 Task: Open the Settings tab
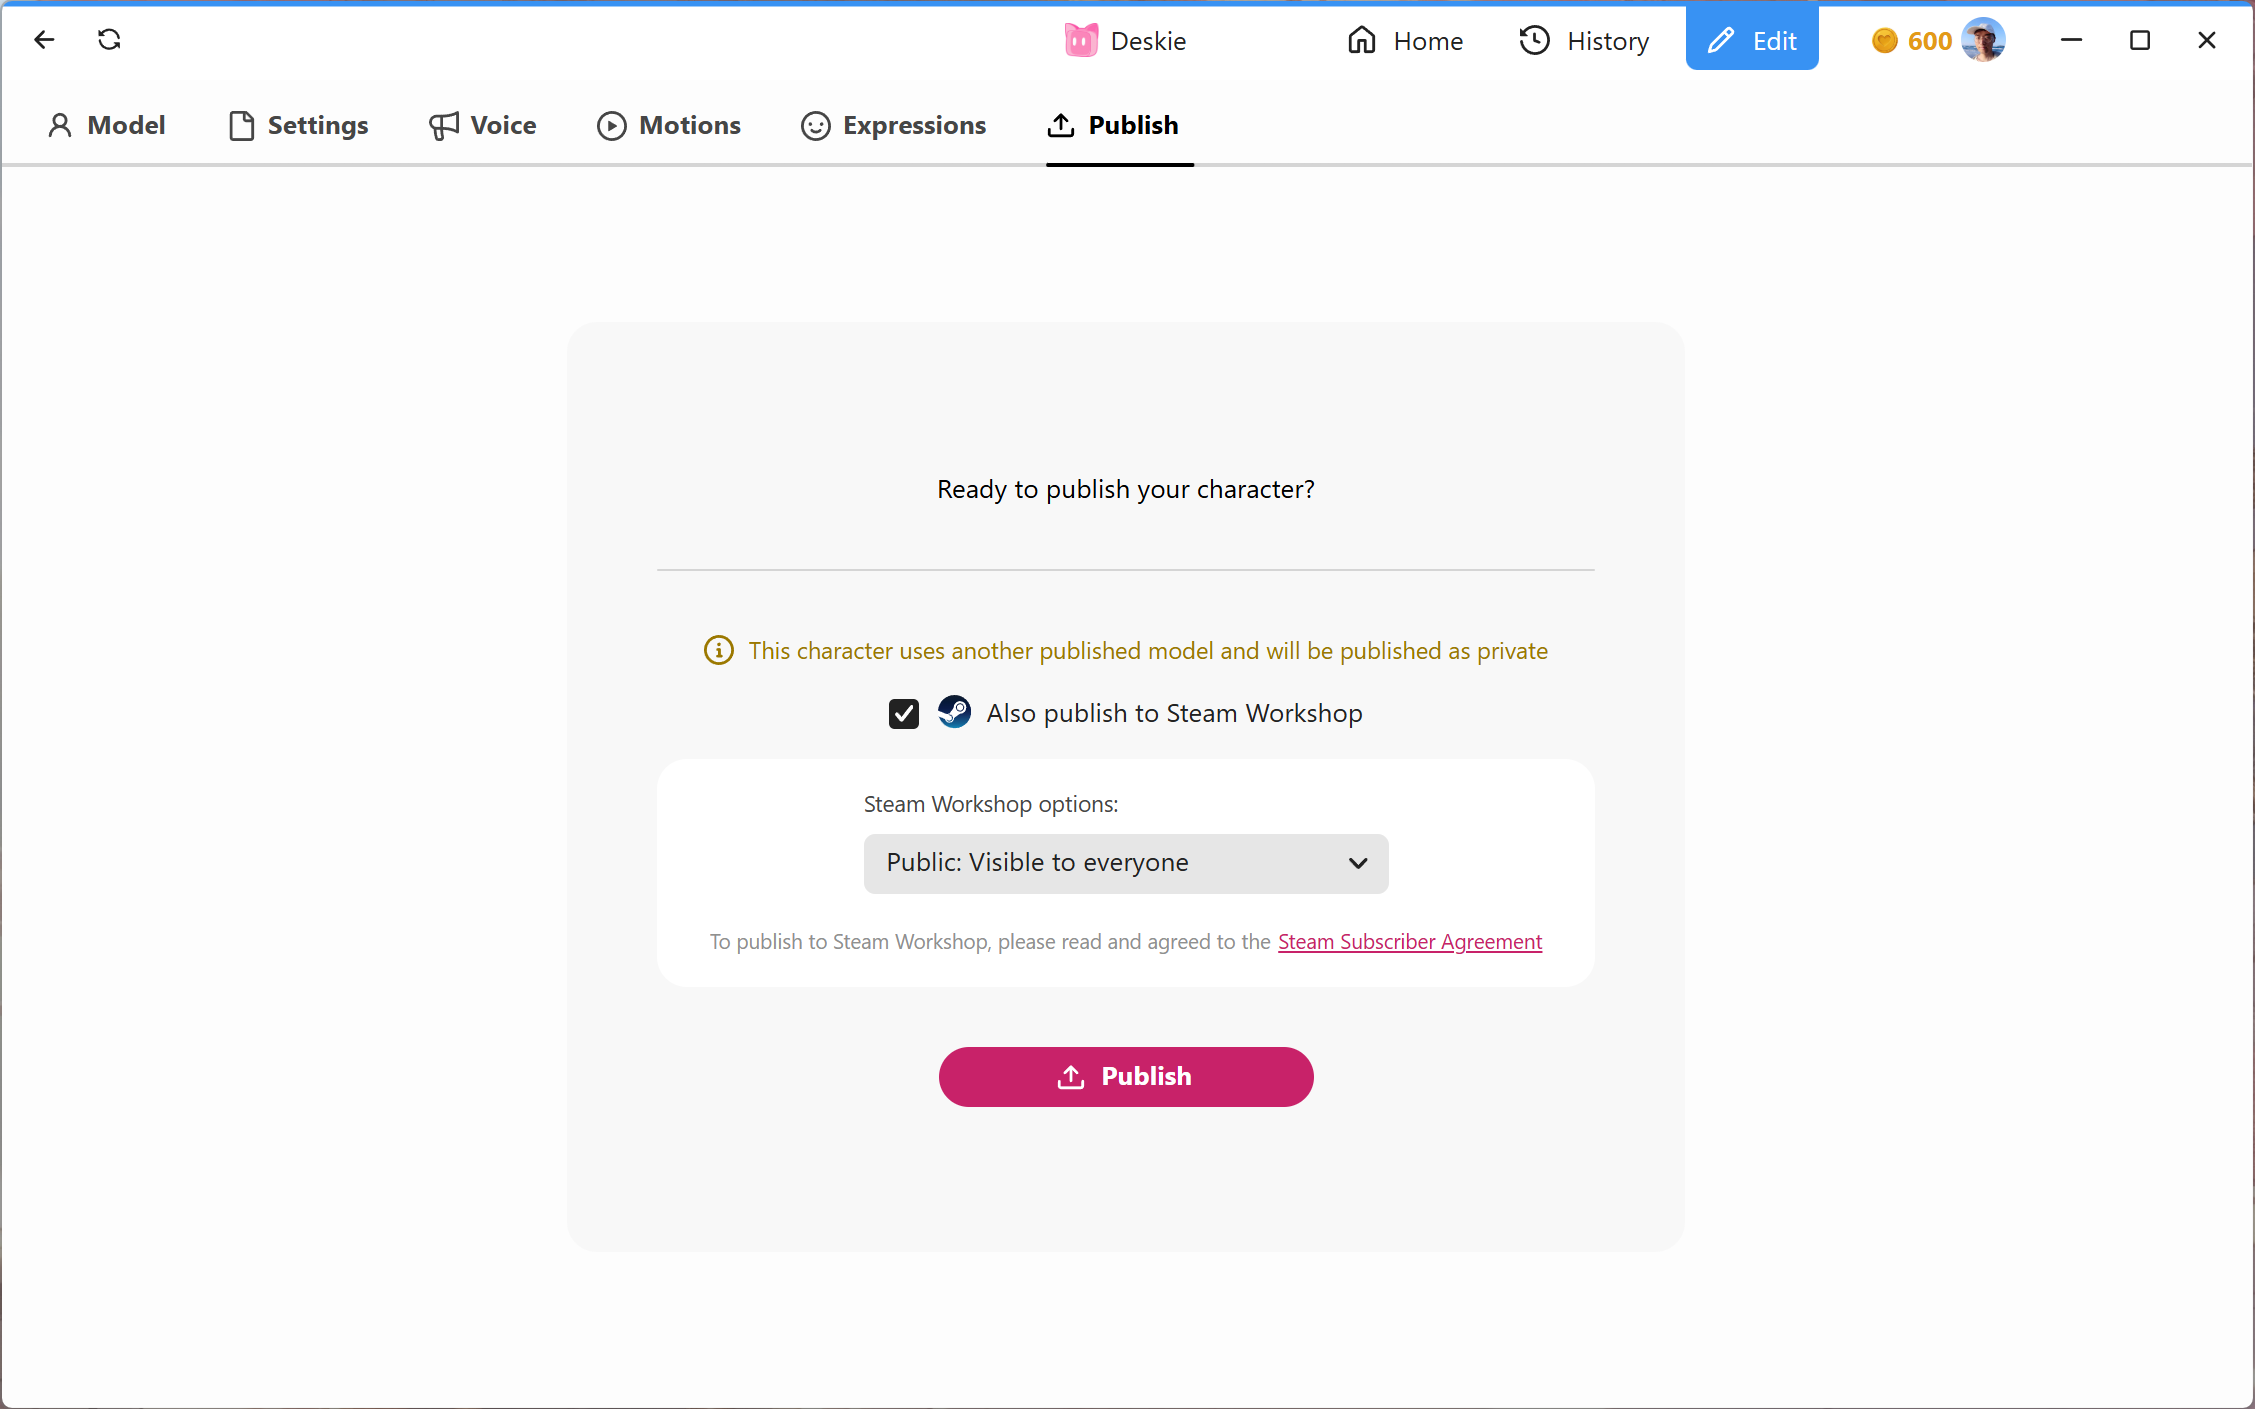298,125
